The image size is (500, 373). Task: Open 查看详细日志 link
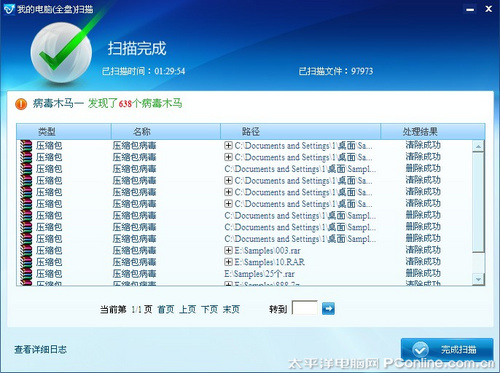point(40,349)
